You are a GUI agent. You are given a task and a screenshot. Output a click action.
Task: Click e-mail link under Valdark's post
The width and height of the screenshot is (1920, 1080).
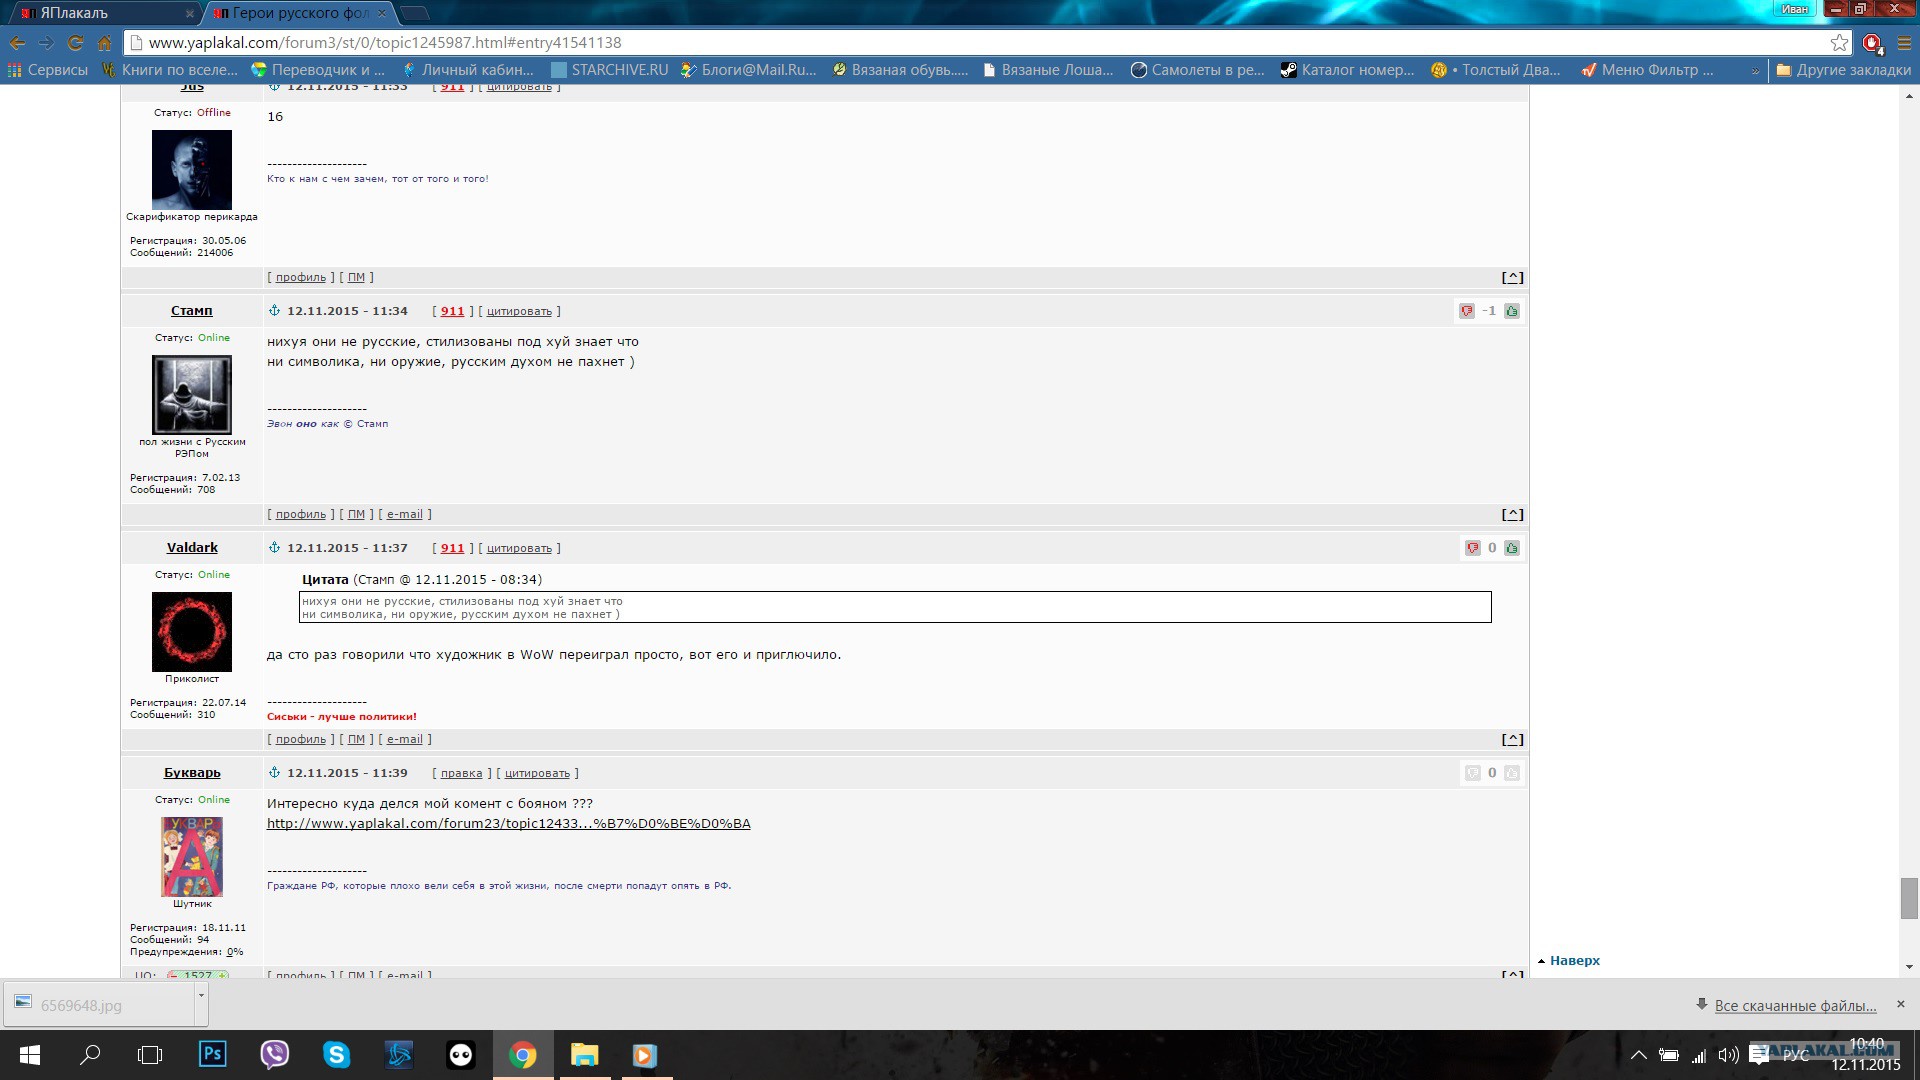pos(405,739)
